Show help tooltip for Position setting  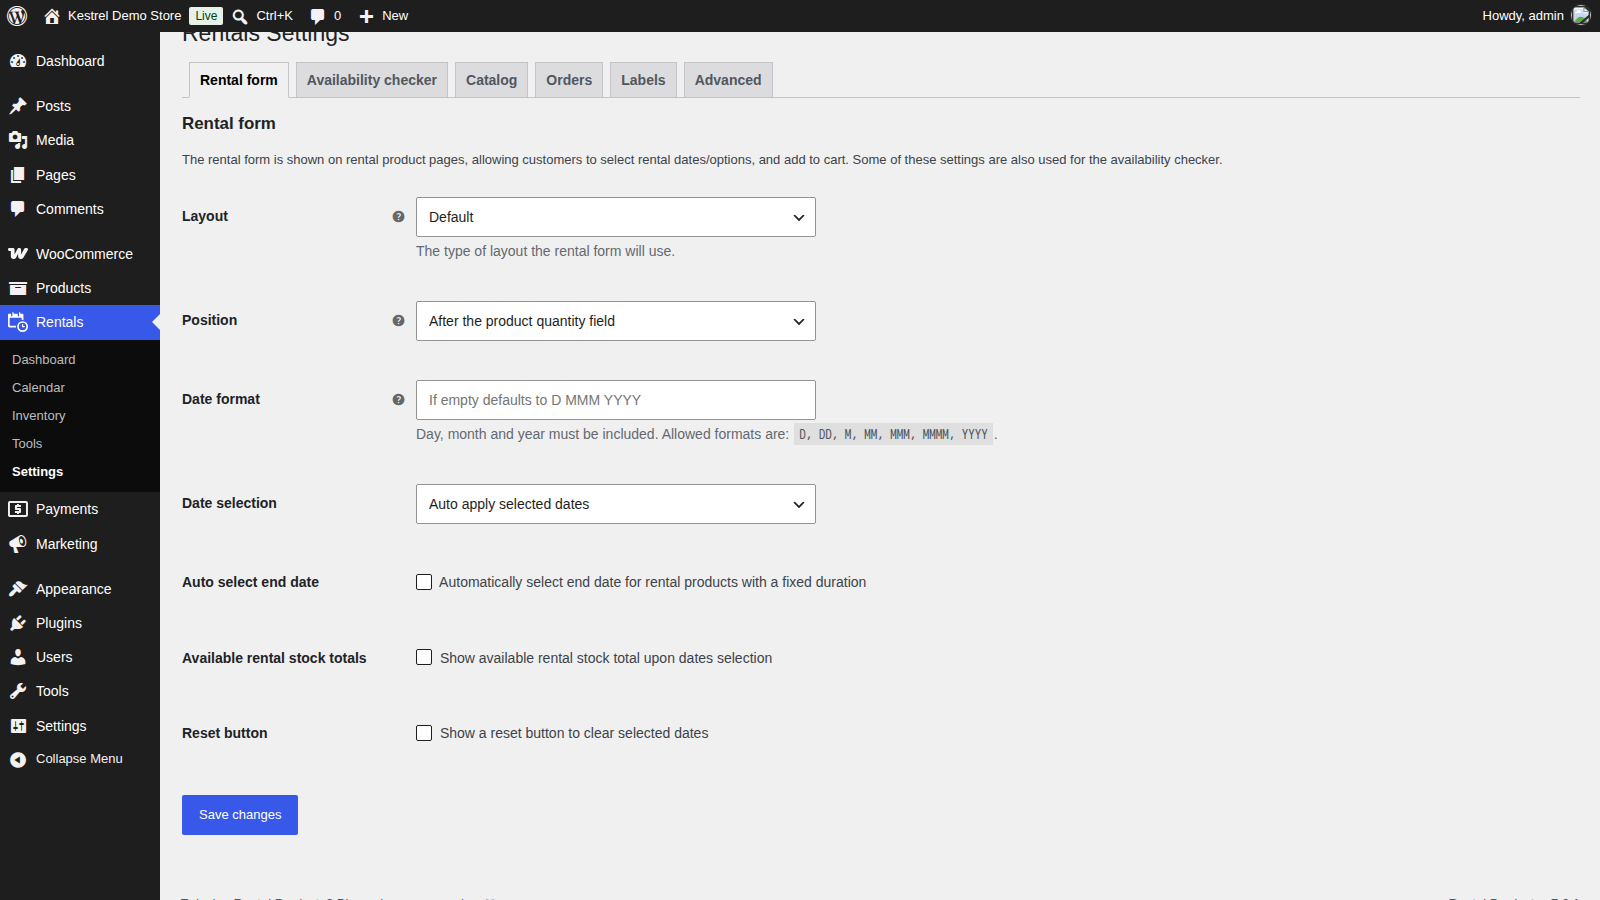(x=398, y=321)
